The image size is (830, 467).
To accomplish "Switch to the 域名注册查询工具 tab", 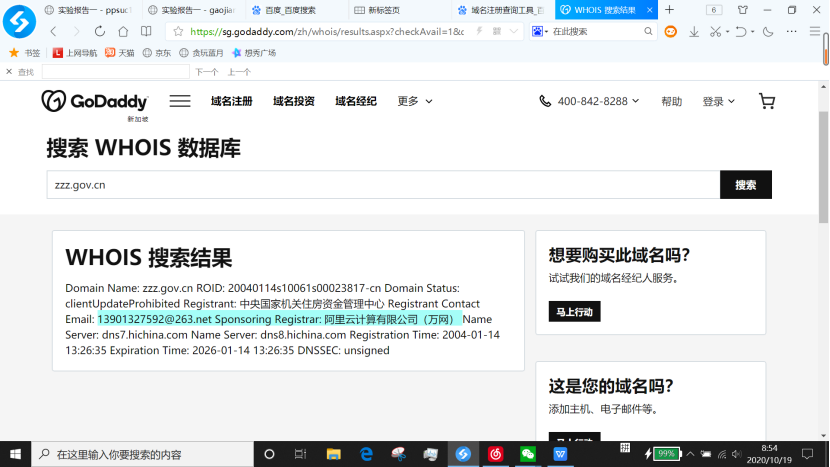I will click(x=501, y=10).
